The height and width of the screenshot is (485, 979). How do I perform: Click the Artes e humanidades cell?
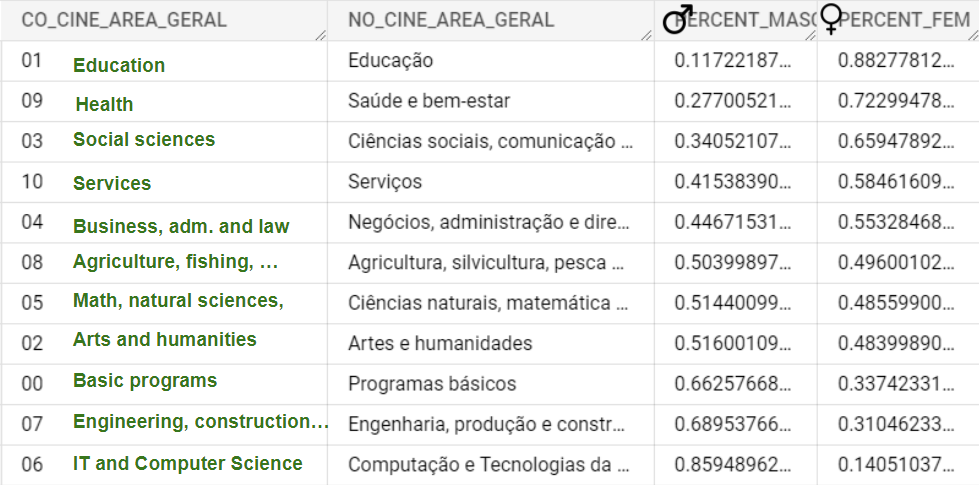[440, 343]
